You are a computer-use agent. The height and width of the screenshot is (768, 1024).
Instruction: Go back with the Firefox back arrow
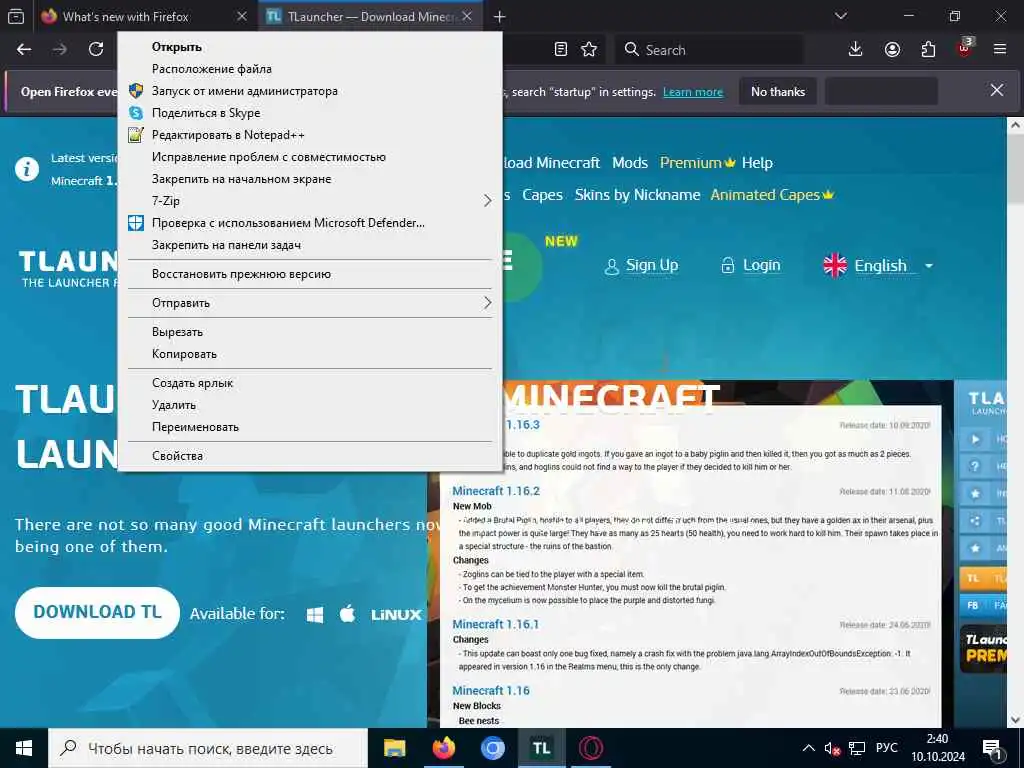(24, 50)
